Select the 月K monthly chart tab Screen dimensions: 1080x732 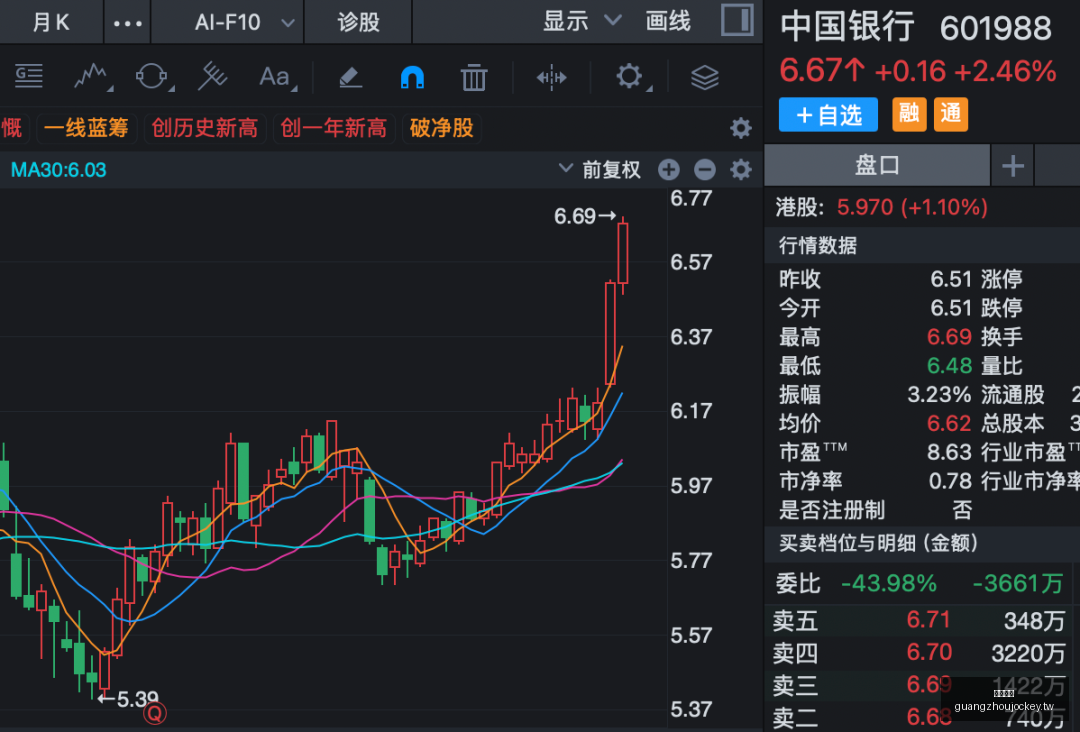(51, 23)
